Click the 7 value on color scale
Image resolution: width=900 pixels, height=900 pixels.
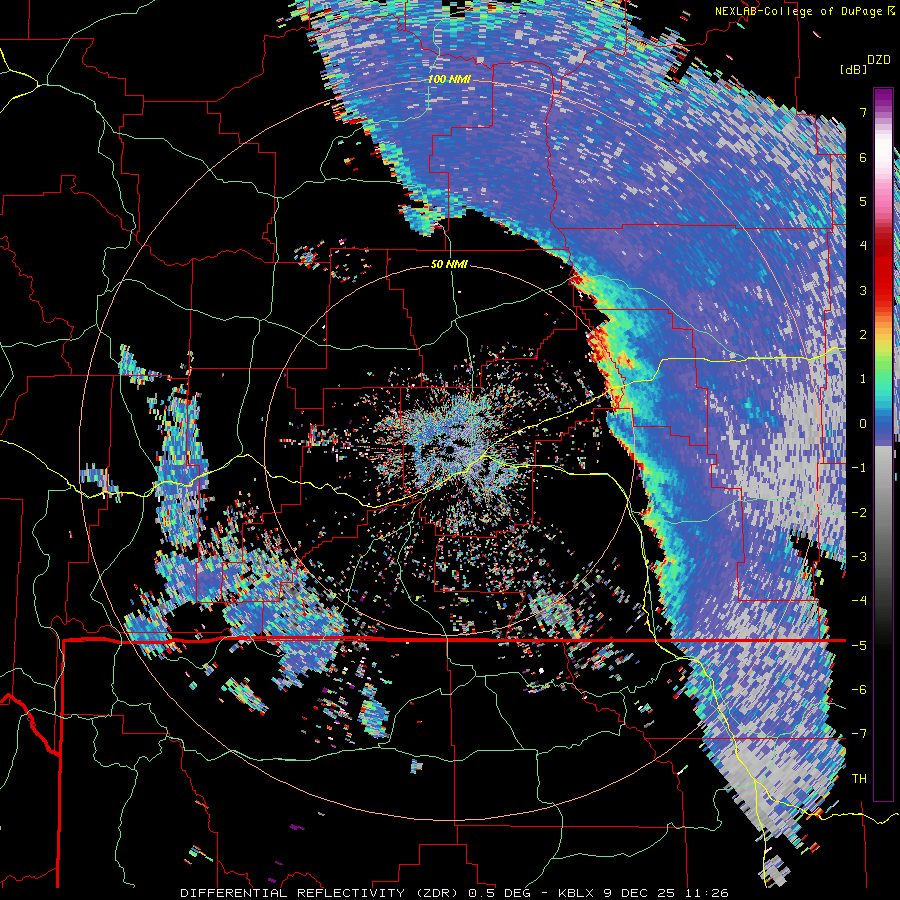(x=863, y=112)
